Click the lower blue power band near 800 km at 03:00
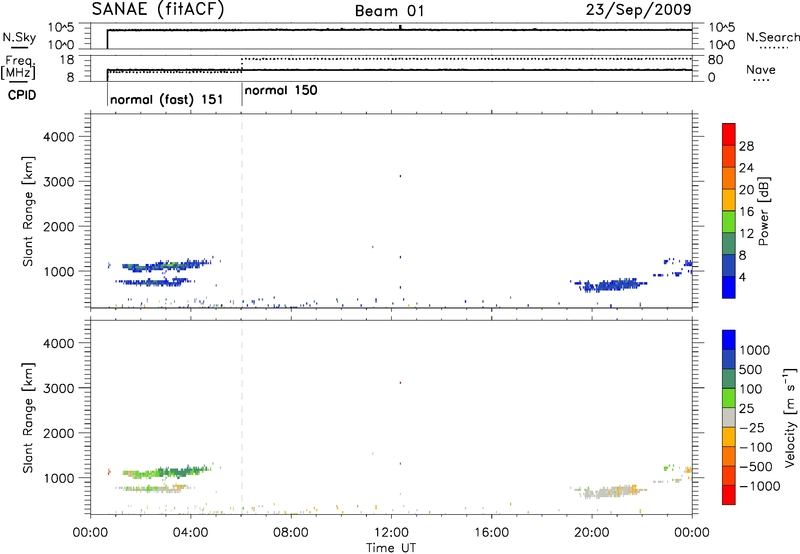The height and width of the screenshot is (554, 800). pos(153,282)
